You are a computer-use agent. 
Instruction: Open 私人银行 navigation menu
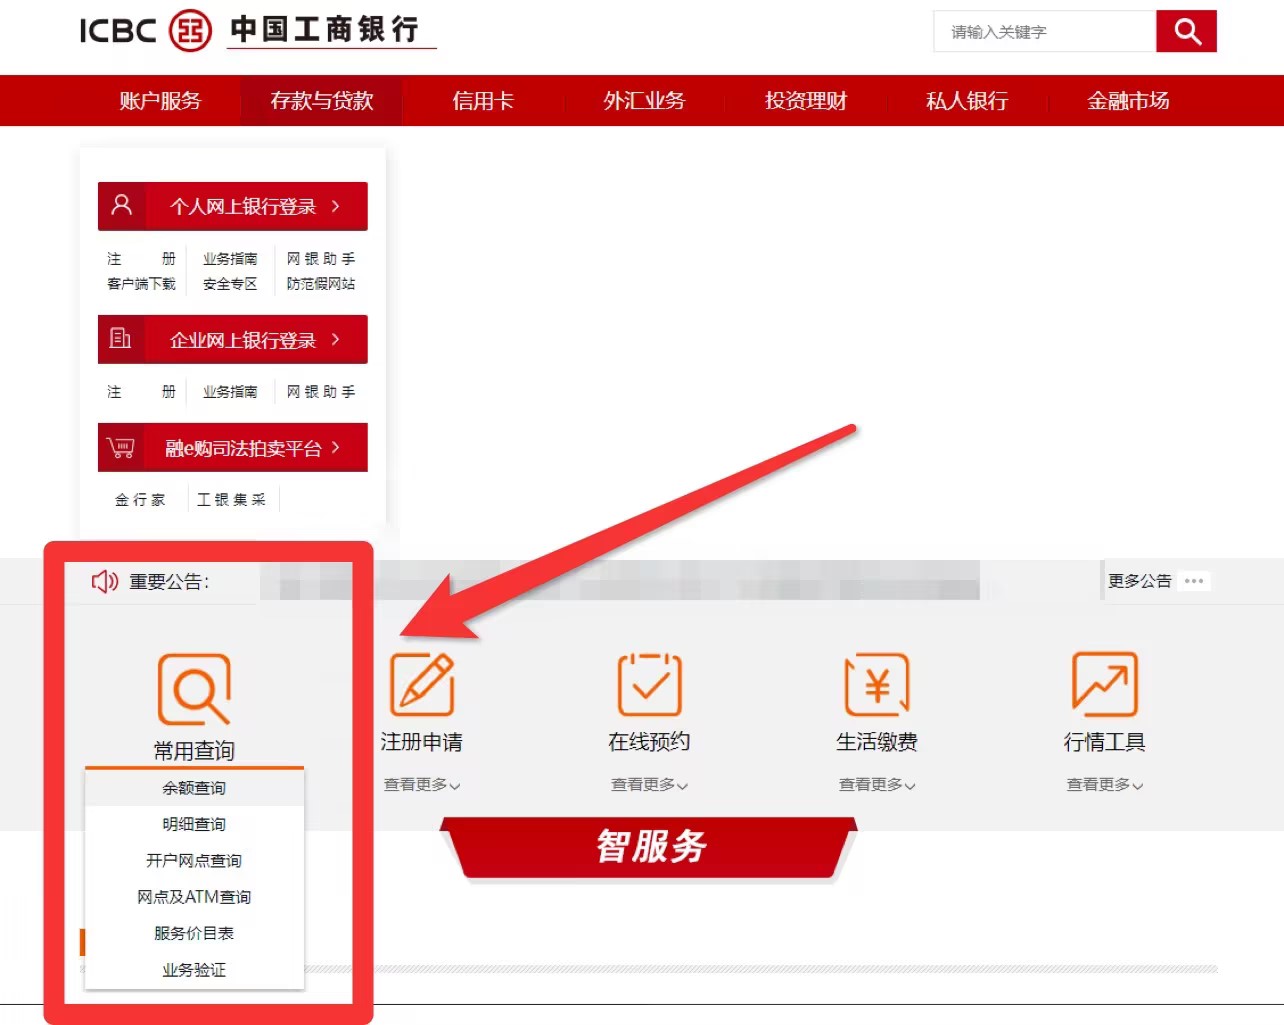[x=967, y=100]
